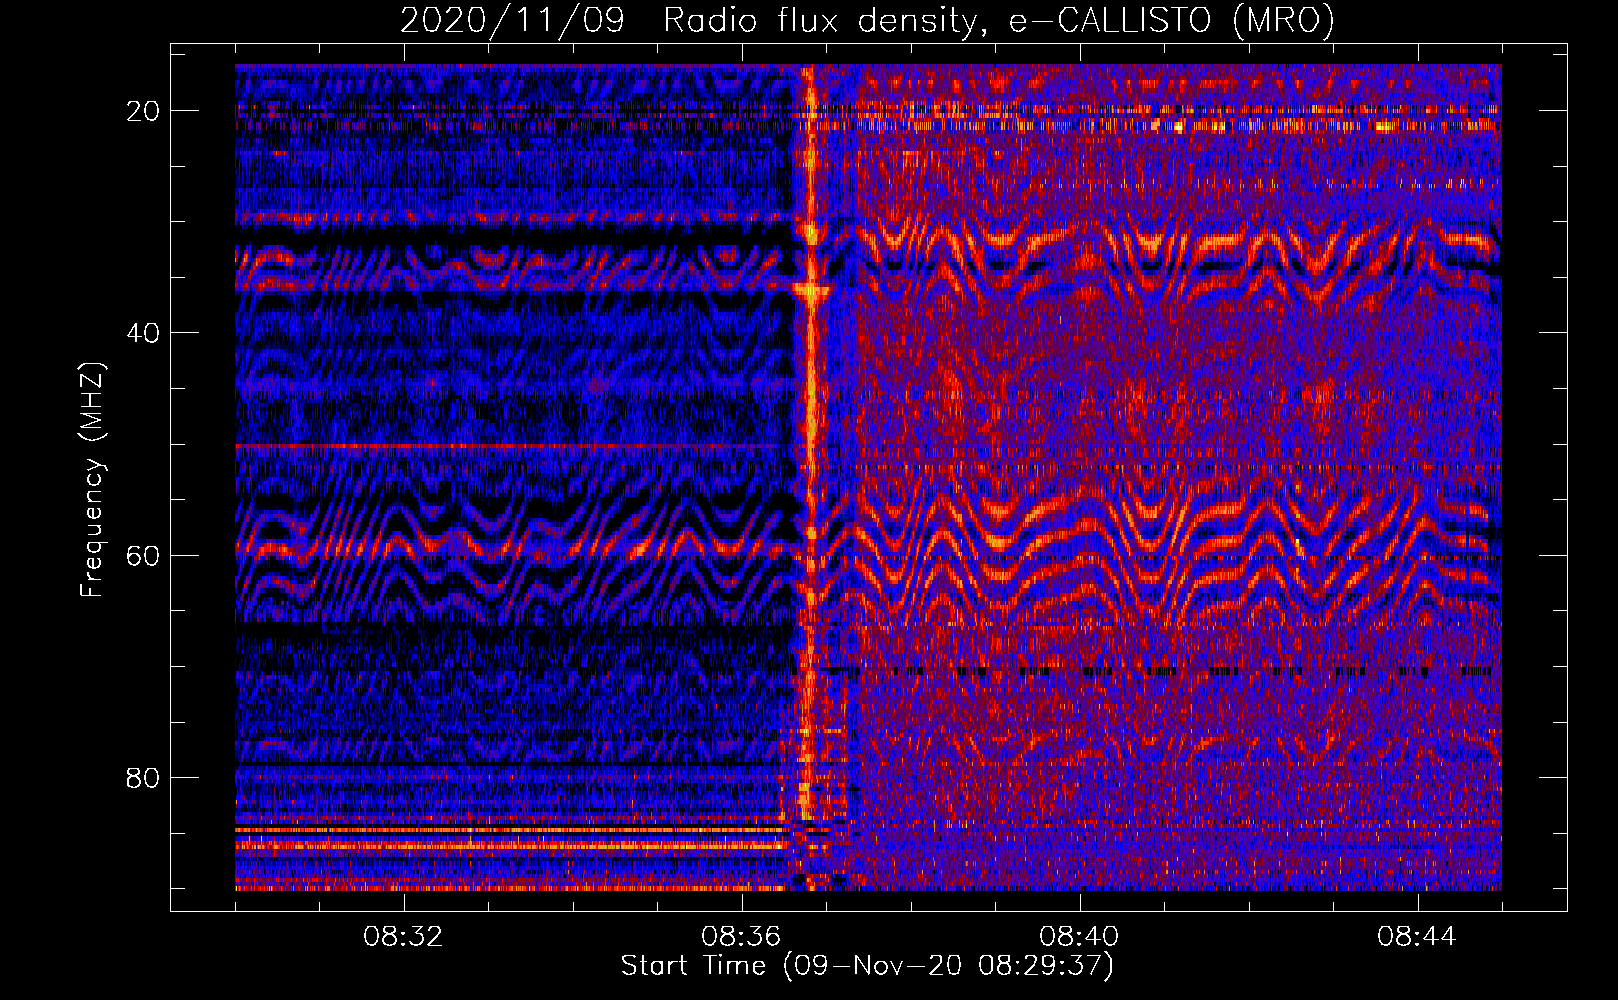Click the 'Frequency (MHZ)' axis label
The height and width of the screenshot is (1000, 1618).
click(92, 480)
